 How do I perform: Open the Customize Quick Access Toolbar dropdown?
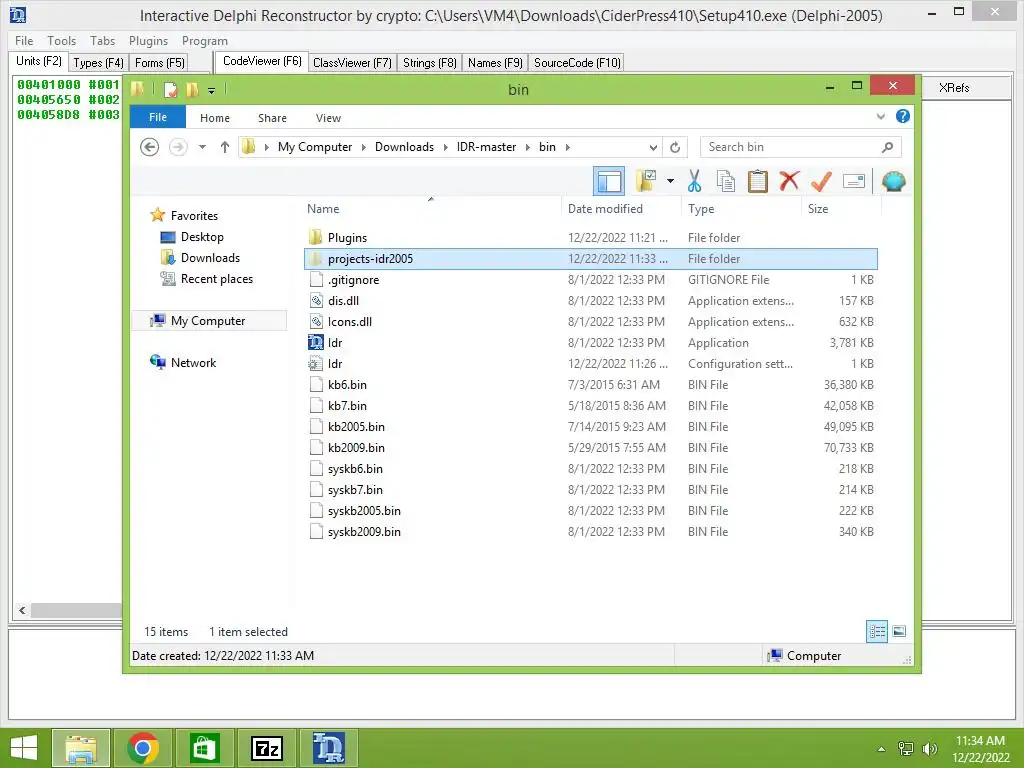click(212, 90)
